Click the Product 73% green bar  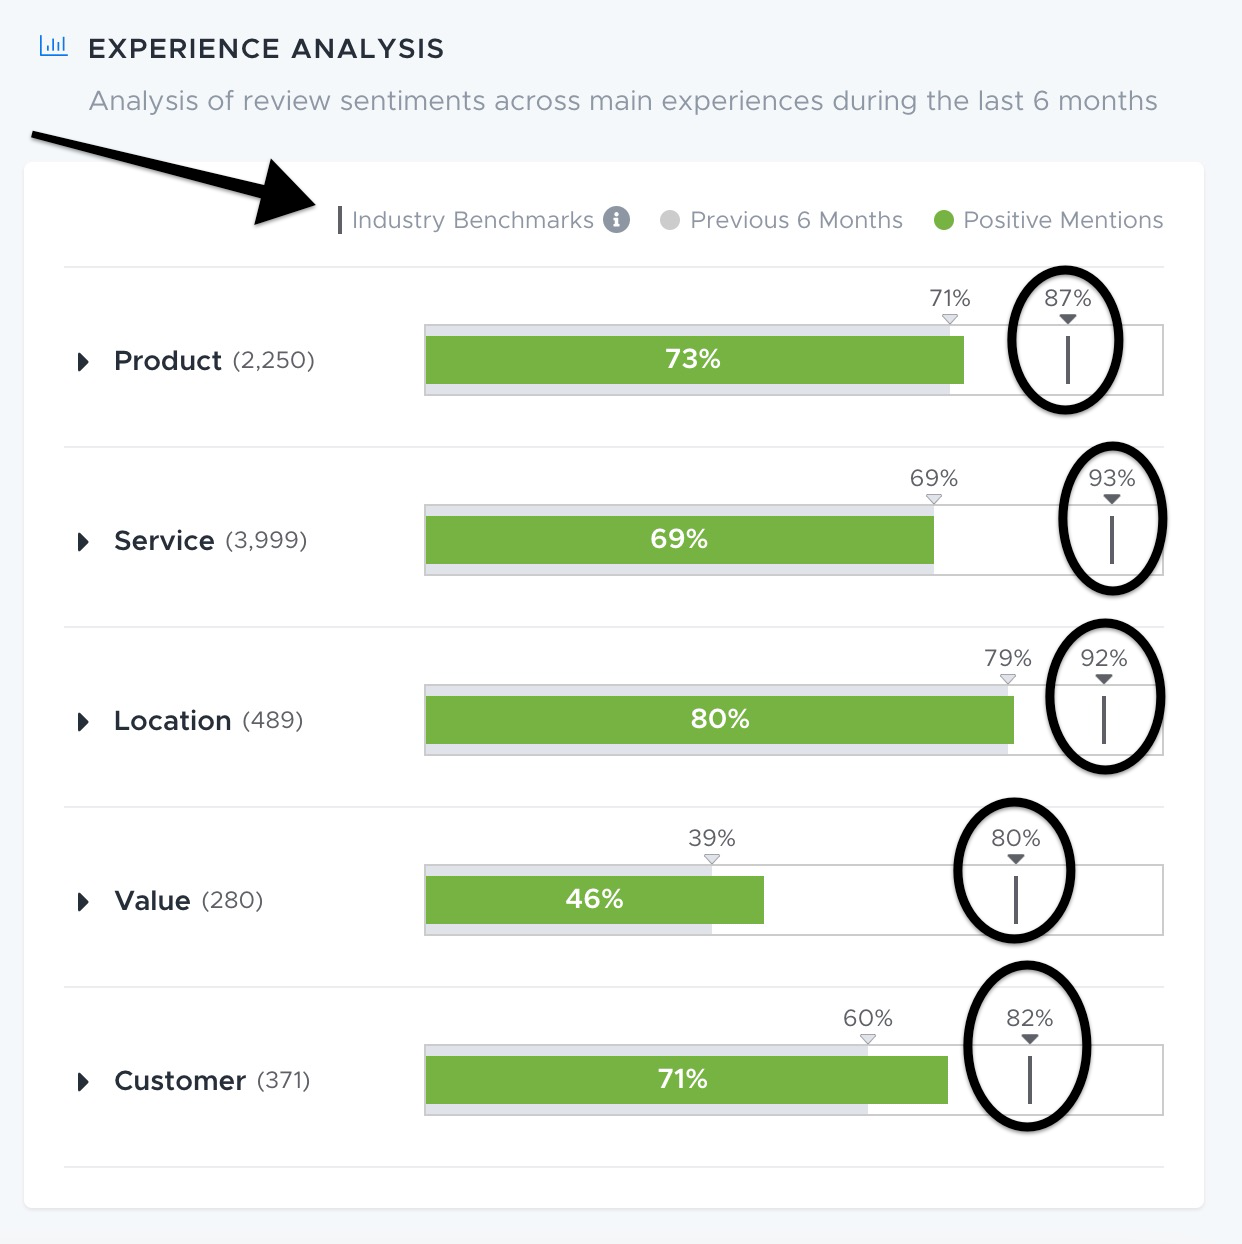click(695, 360)
